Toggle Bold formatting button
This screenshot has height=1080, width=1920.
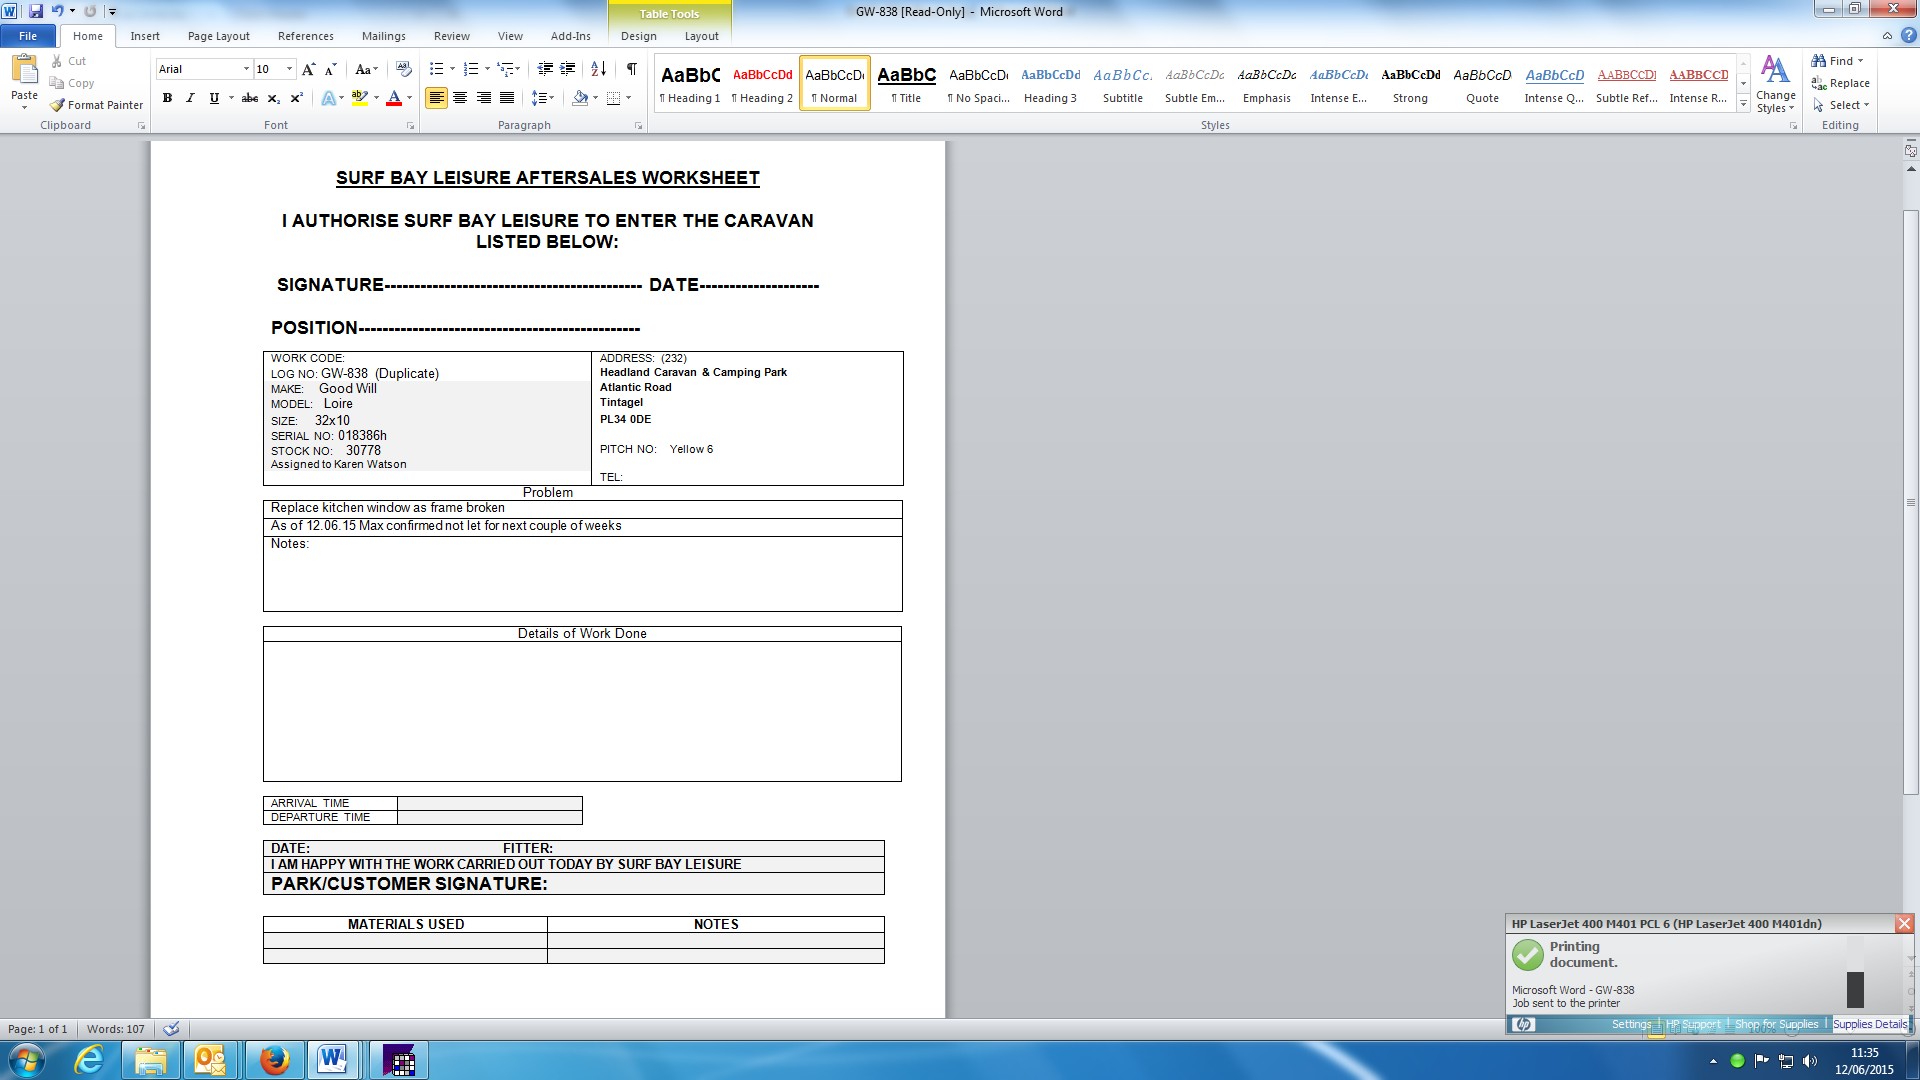coord(167,98)
